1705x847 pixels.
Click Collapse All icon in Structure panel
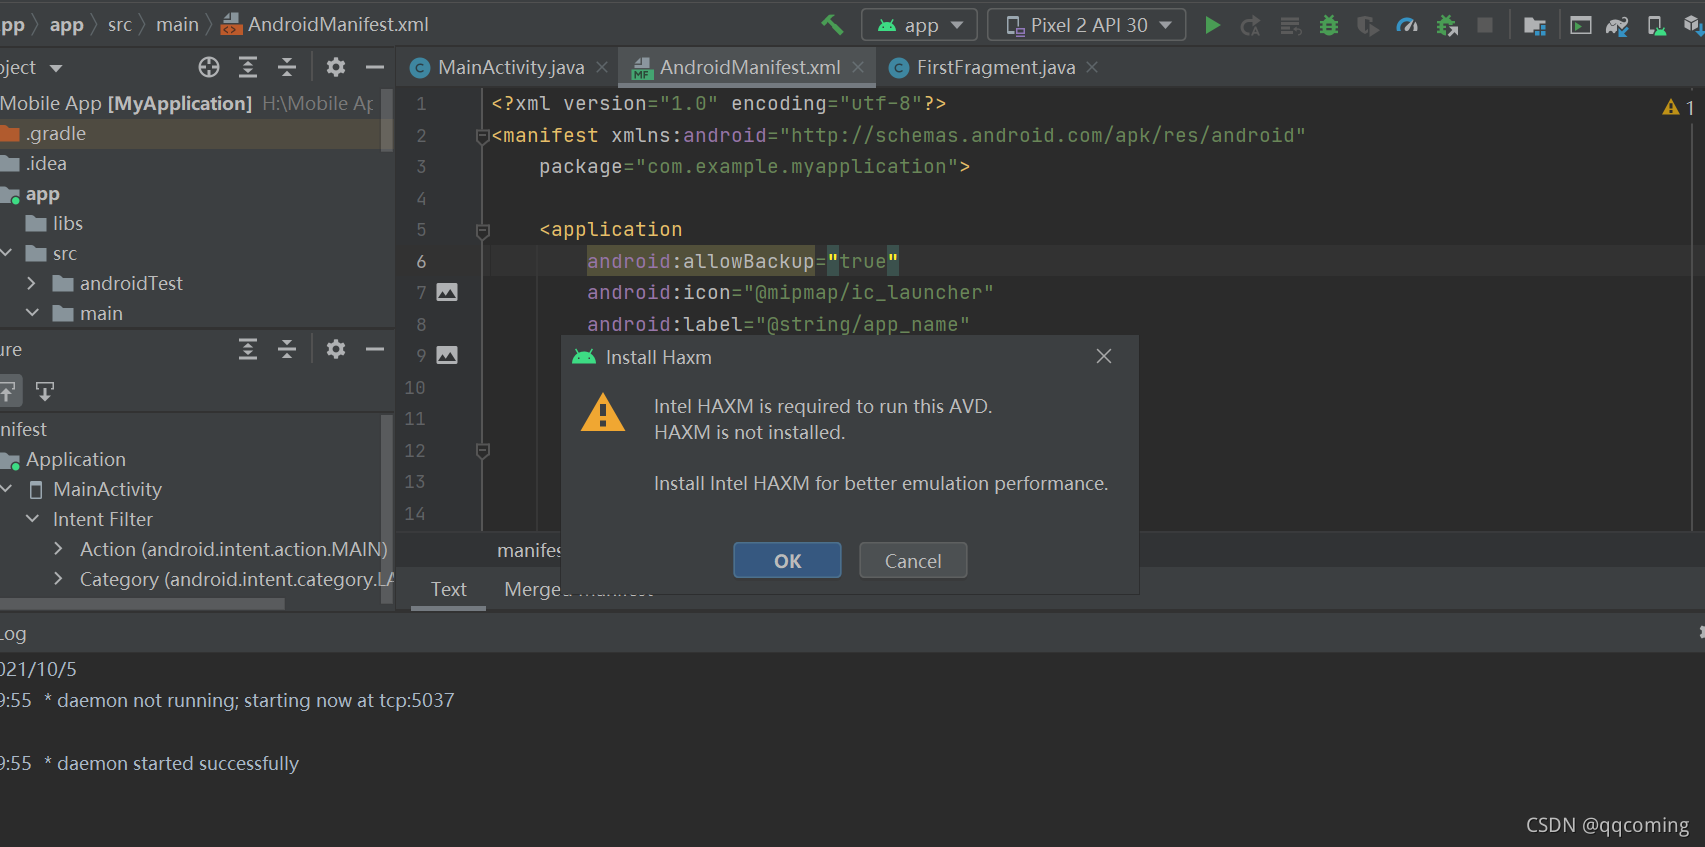pyautogui.click(x=287, y=349)
